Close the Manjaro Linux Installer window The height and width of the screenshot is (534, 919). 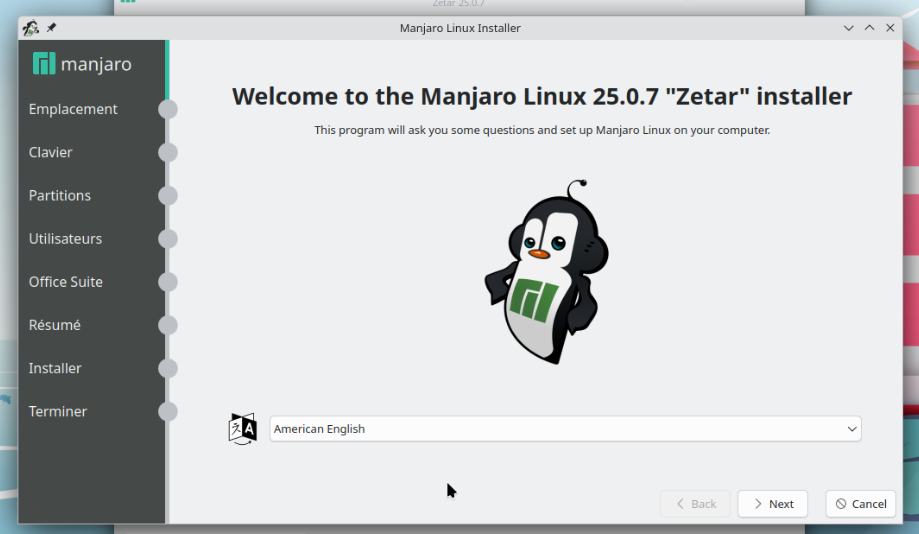pos(890,28)
